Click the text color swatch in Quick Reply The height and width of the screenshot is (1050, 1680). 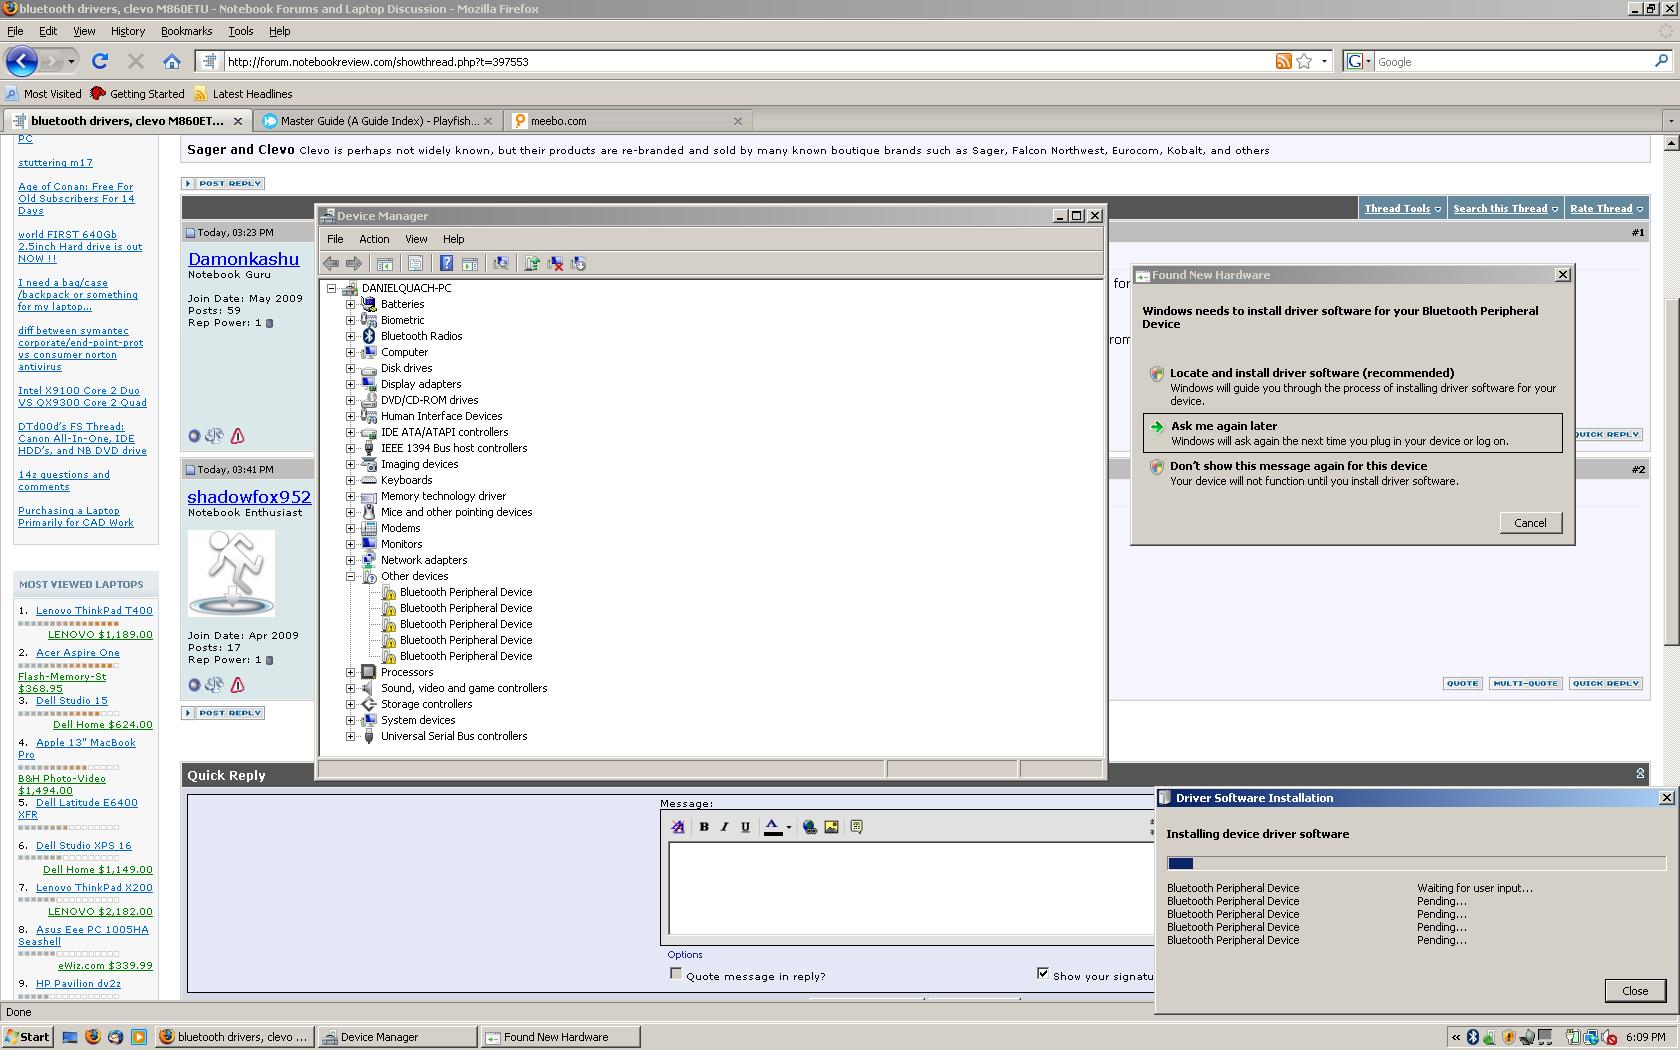[773, 827]
